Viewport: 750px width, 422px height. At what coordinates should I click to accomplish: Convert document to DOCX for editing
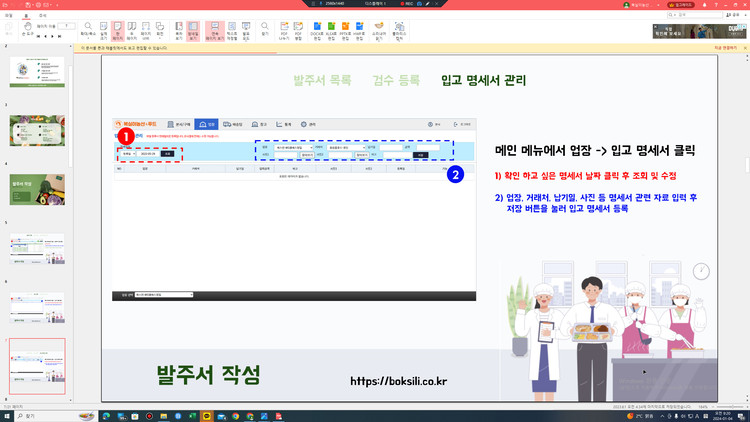pyautogui.click(x=317, y=31)
